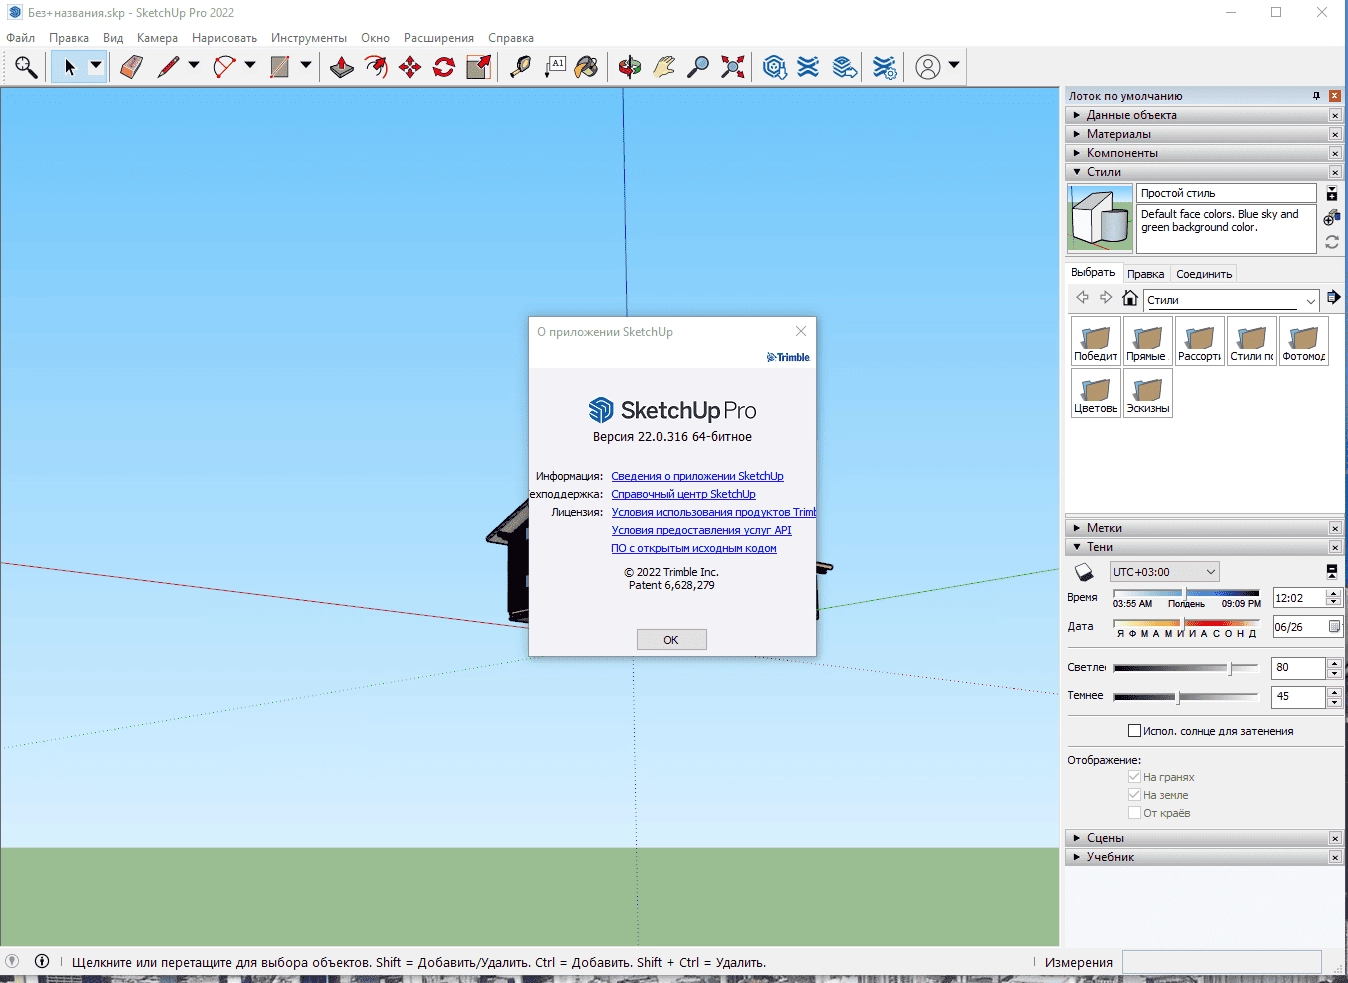
Task: Select the Text label tool
Action: point(555,67)
